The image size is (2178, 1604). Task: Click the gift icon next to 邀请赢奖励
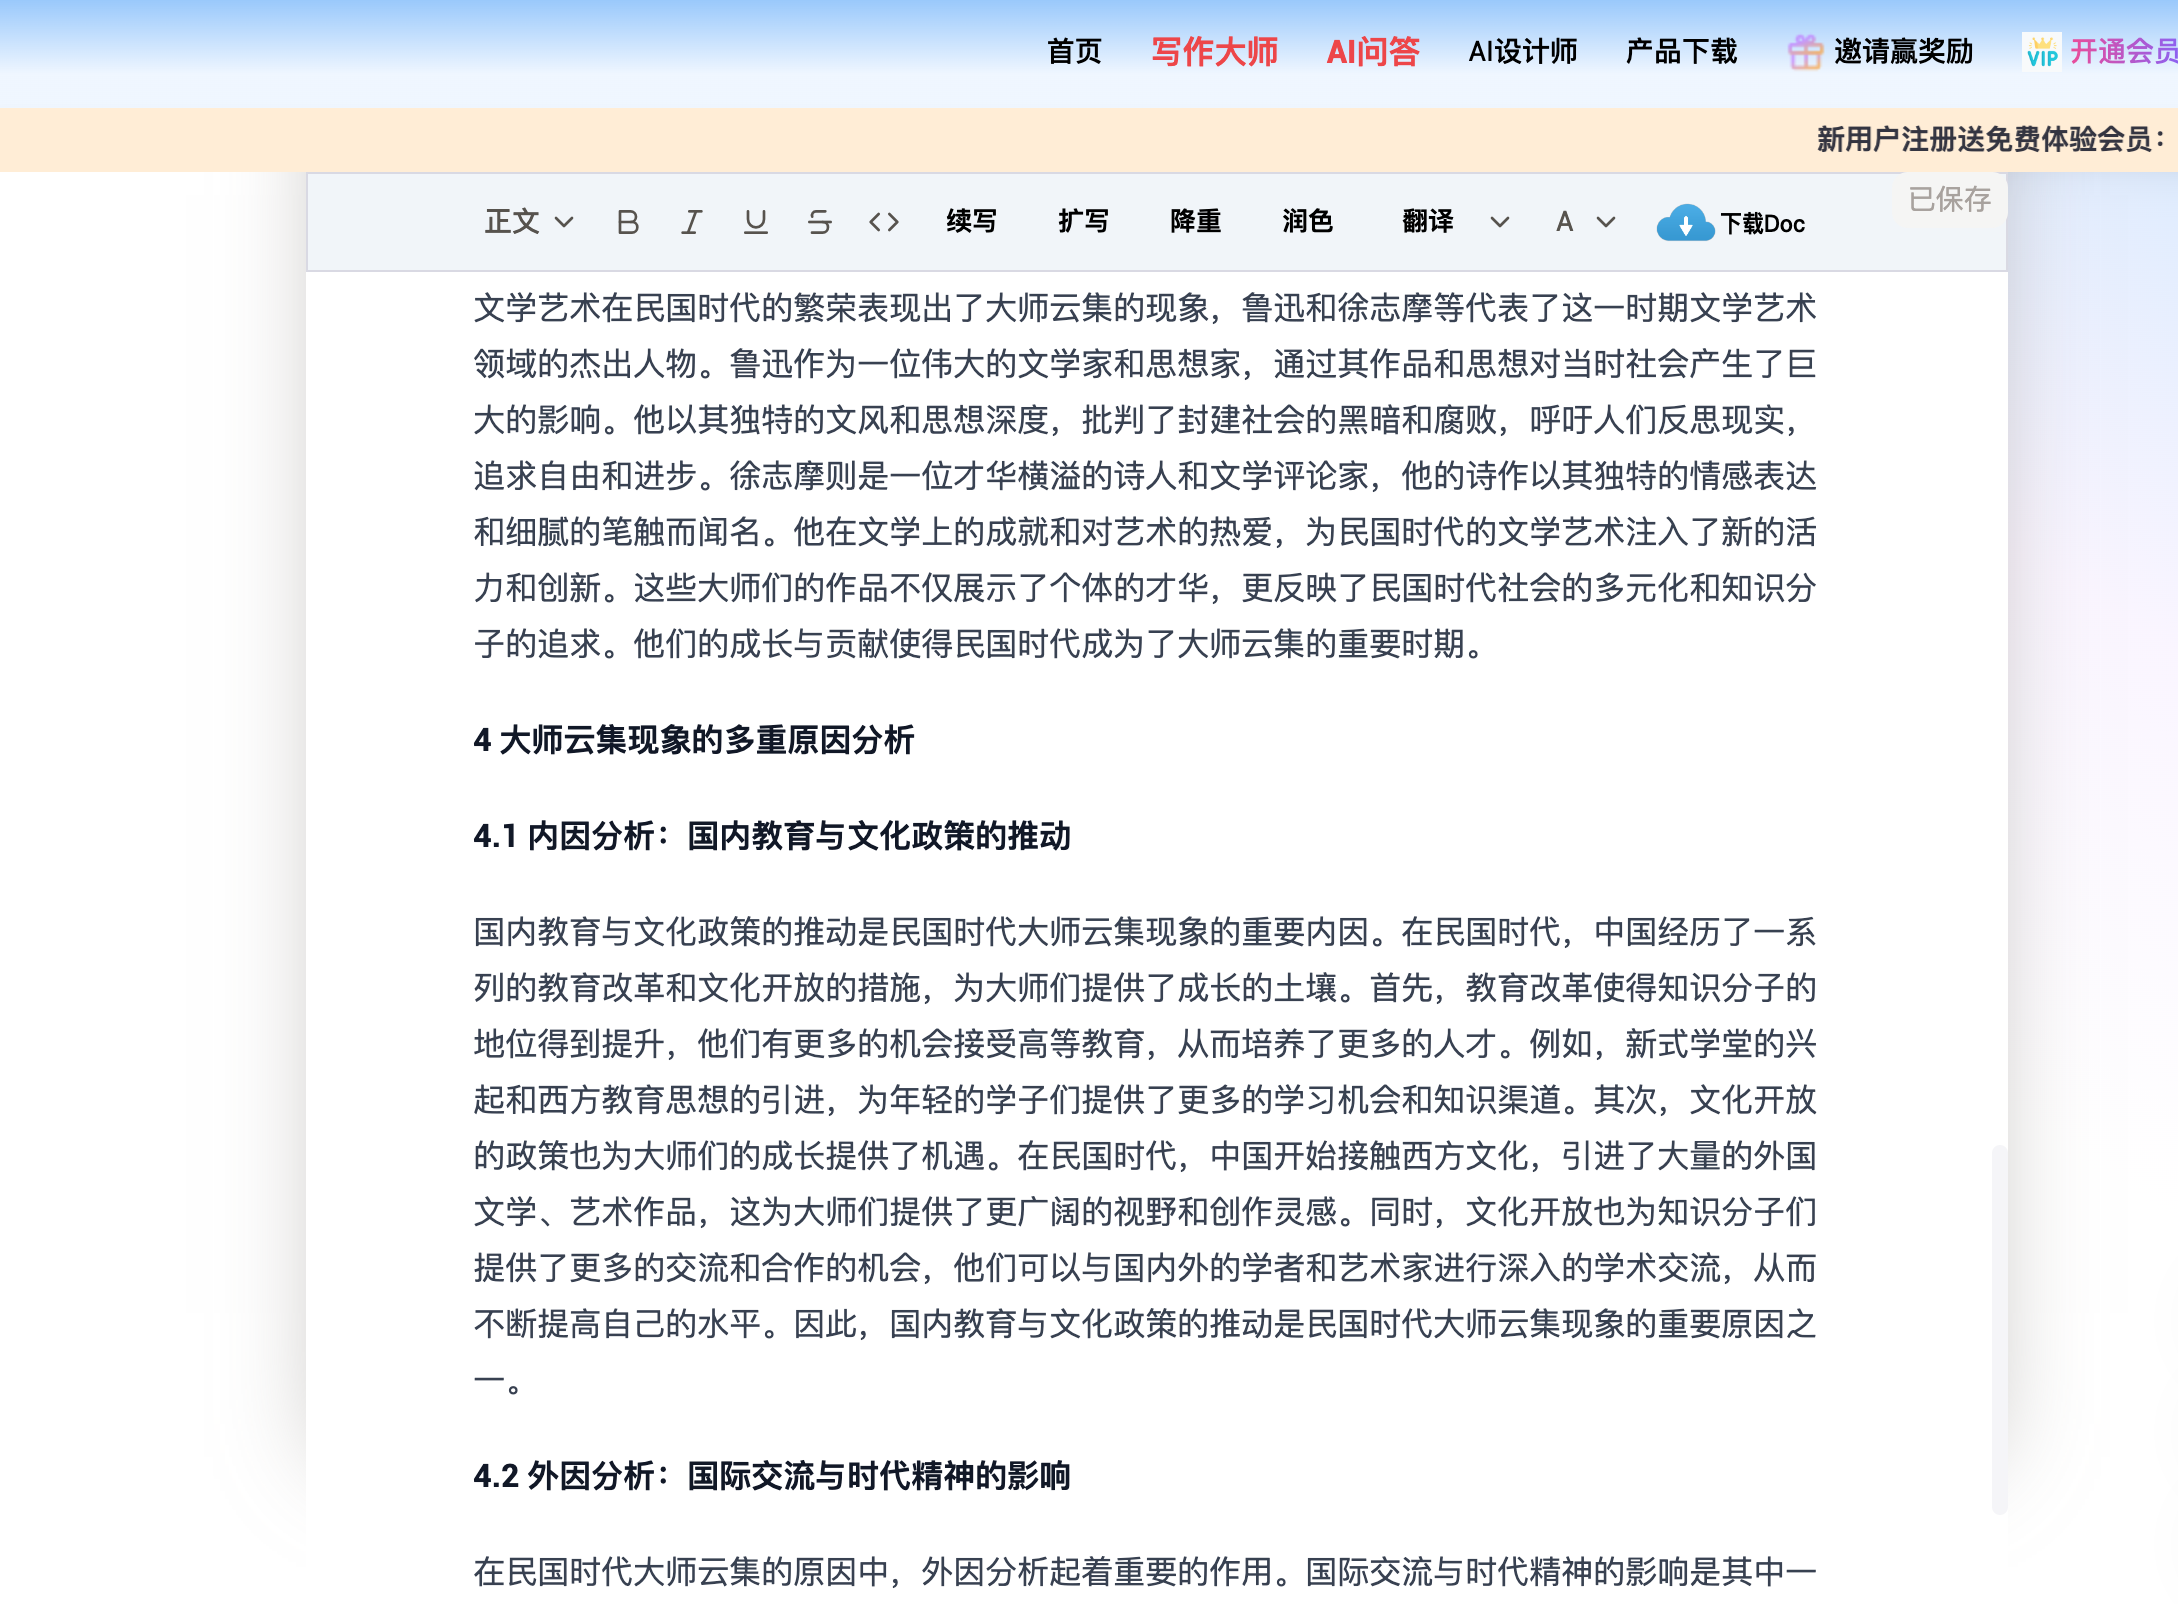1805,52
